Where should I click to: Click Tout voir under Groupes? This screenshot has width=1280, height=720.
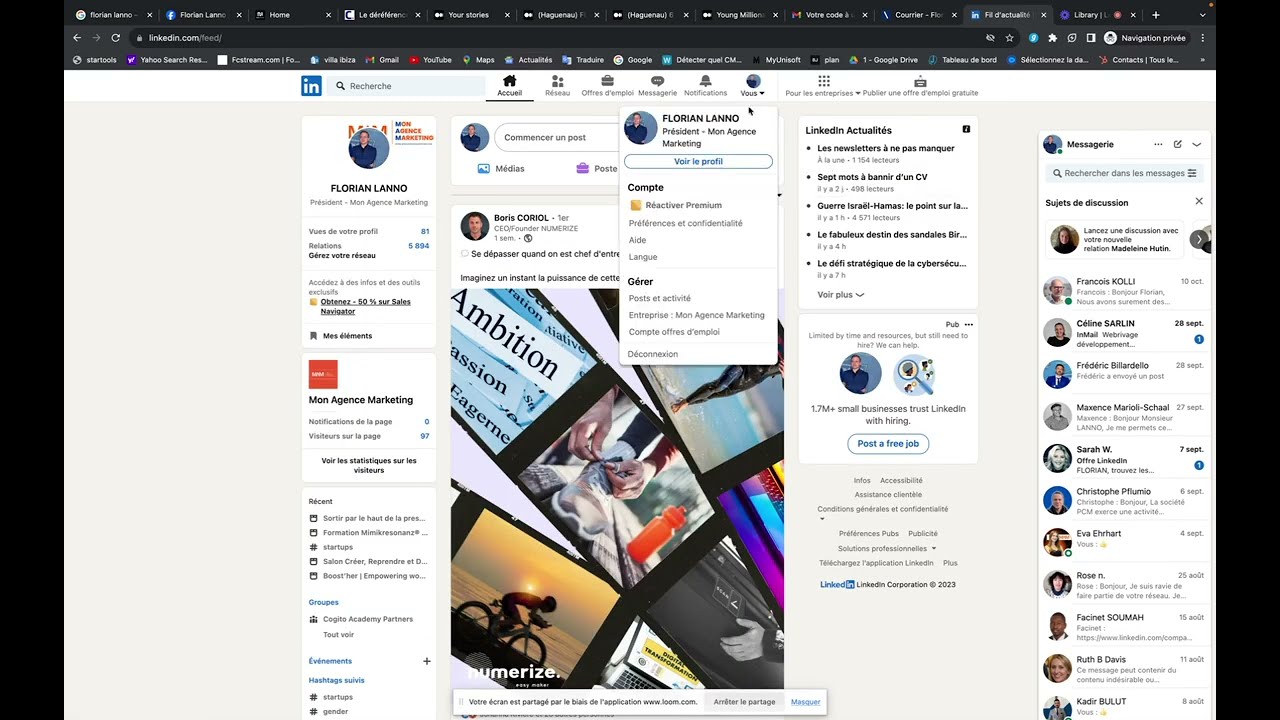click(338, 635)
